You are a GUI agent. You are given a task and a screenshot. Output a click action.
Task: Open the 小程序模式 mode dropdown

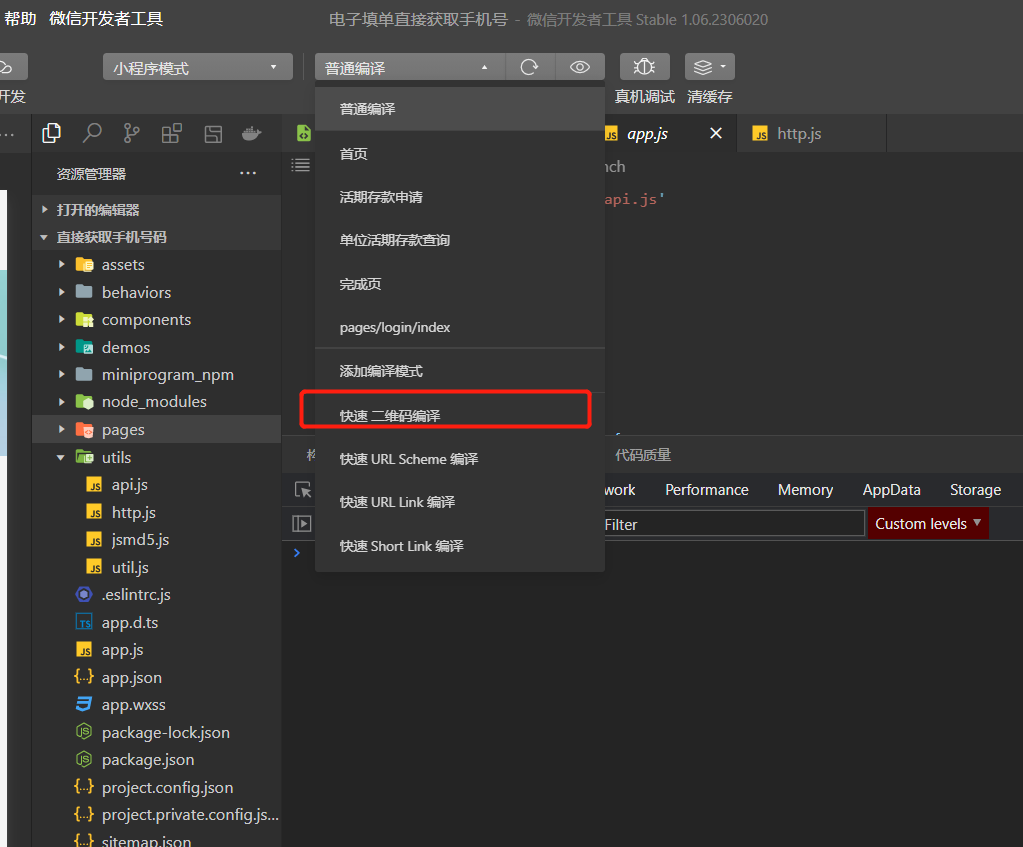(198, 67)
